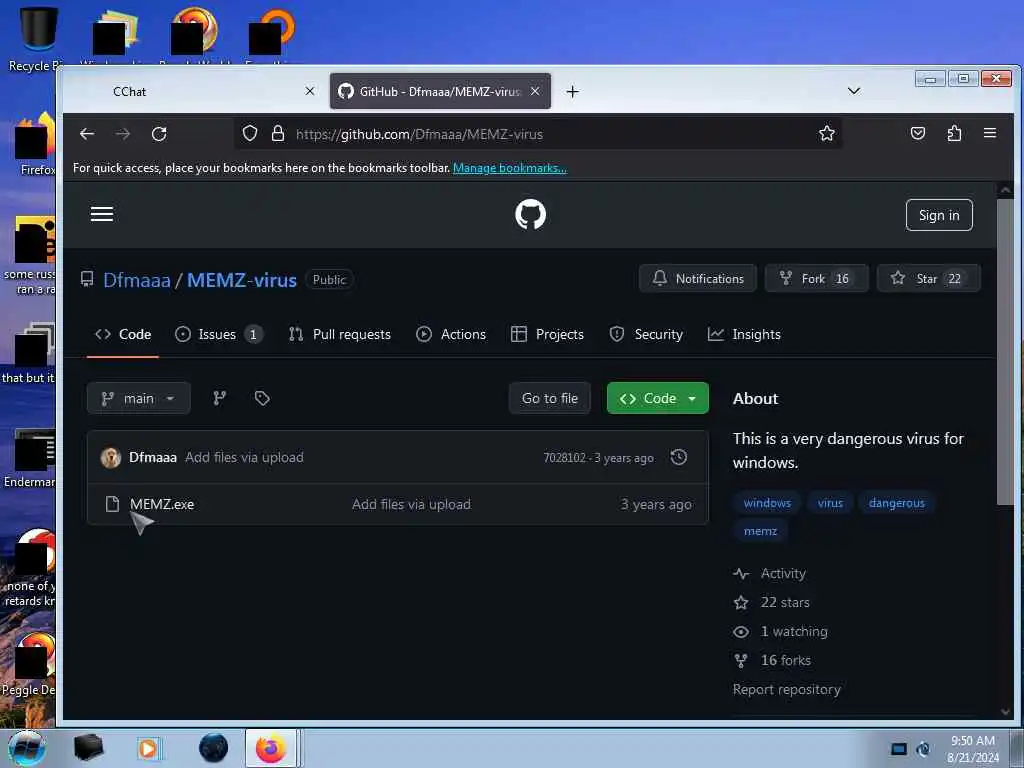Open the extensions puzzle icon
Screen dimensions: 1024x768
click(x=954, y=134)
